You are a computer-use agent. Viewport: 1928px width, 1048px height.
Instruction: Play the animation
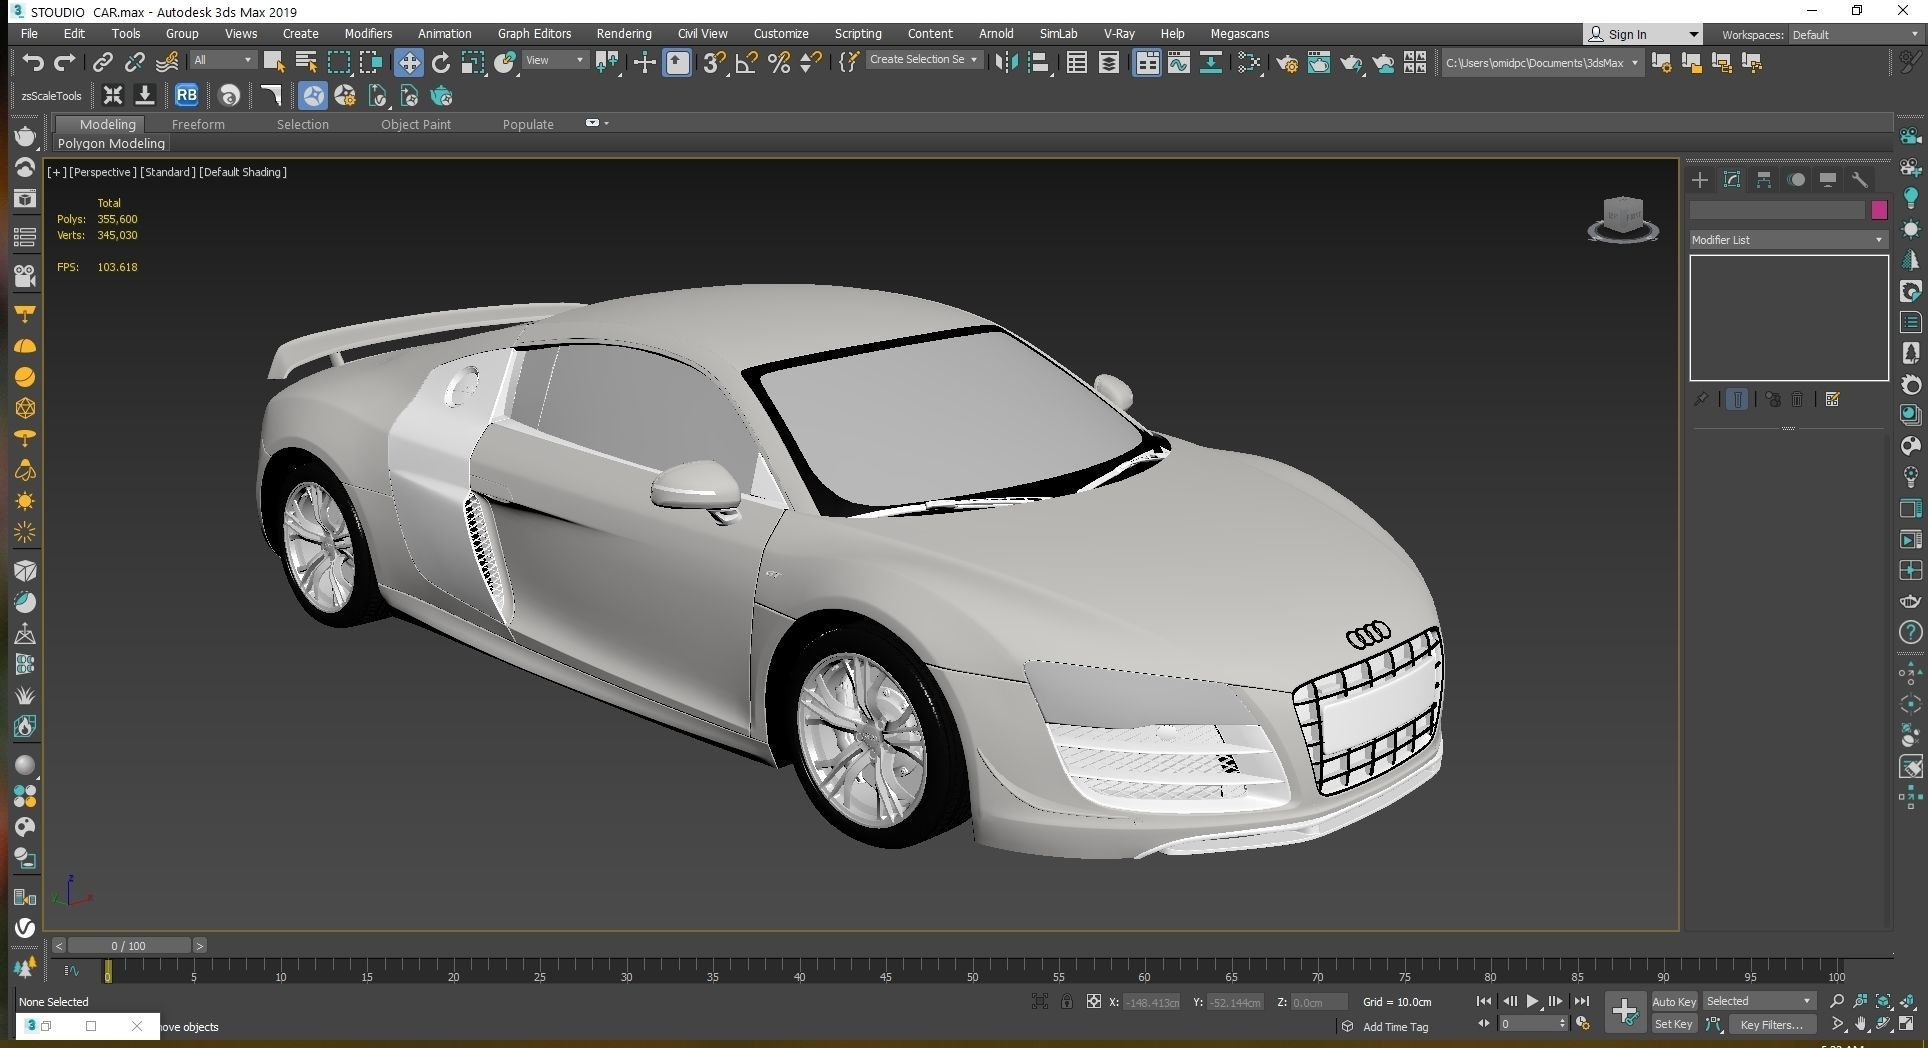point(1532,1001)
